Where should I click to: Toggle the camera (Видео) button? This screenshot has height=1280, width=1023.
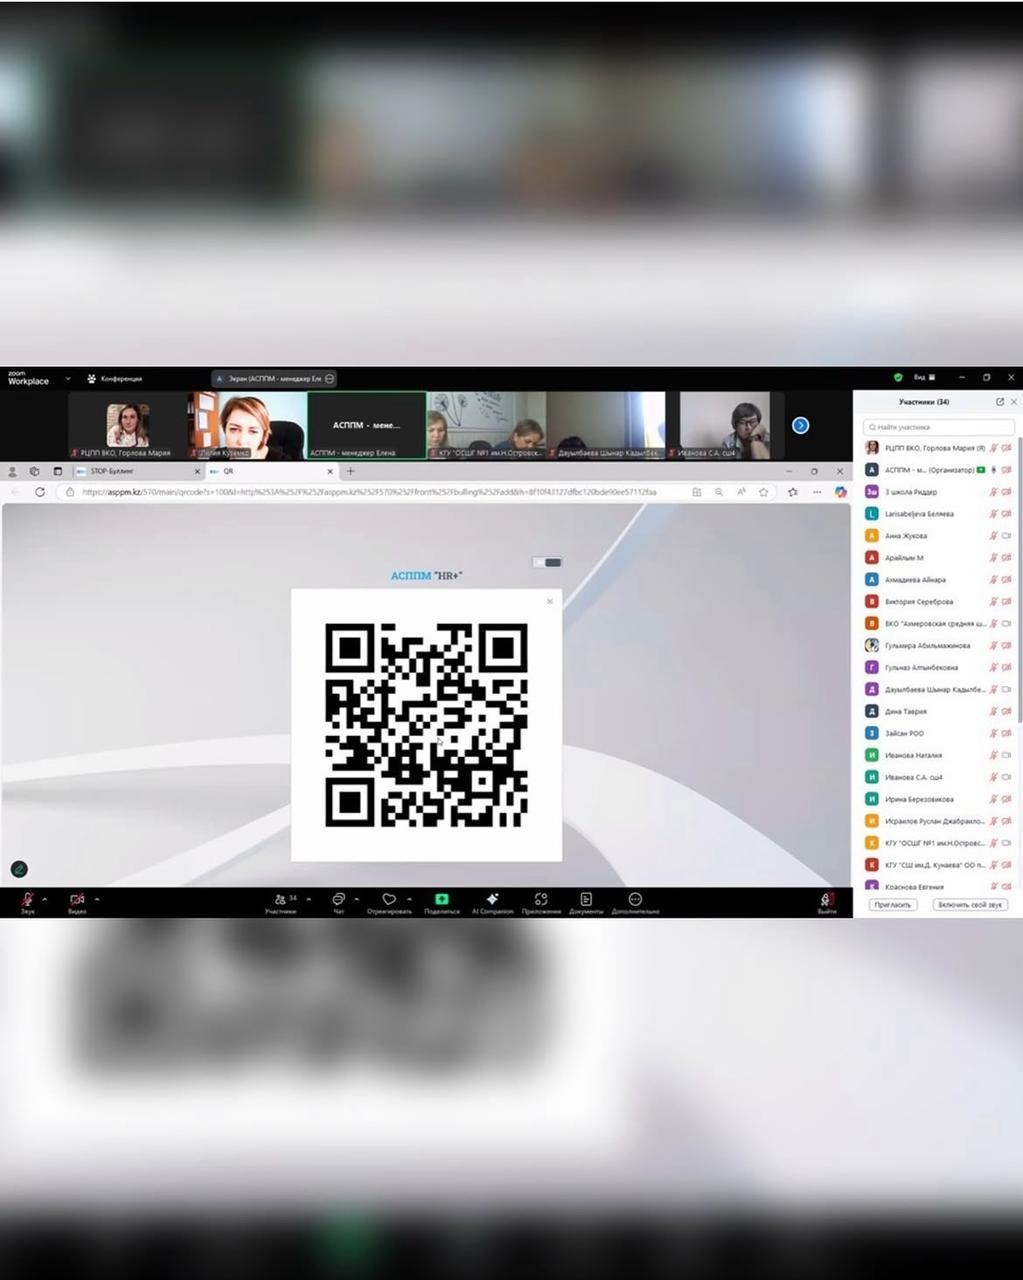[77, 900]
